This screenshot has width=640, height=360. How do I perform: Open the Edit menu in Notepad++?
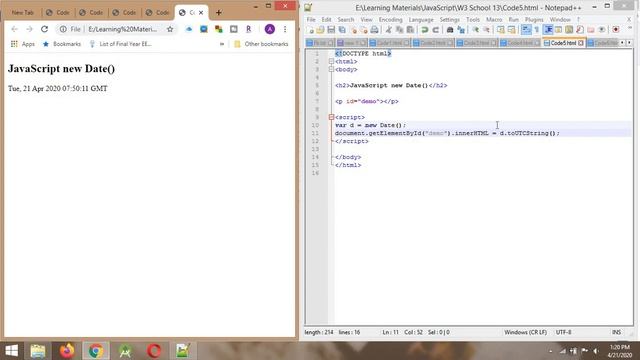pyautogui.click(x=327, y=20)
